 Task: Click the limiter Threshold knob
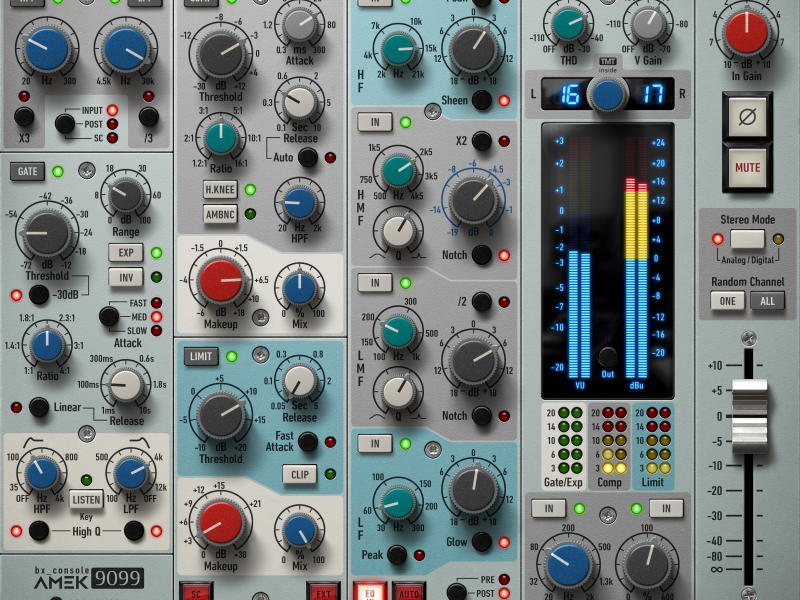click(221, 415)
